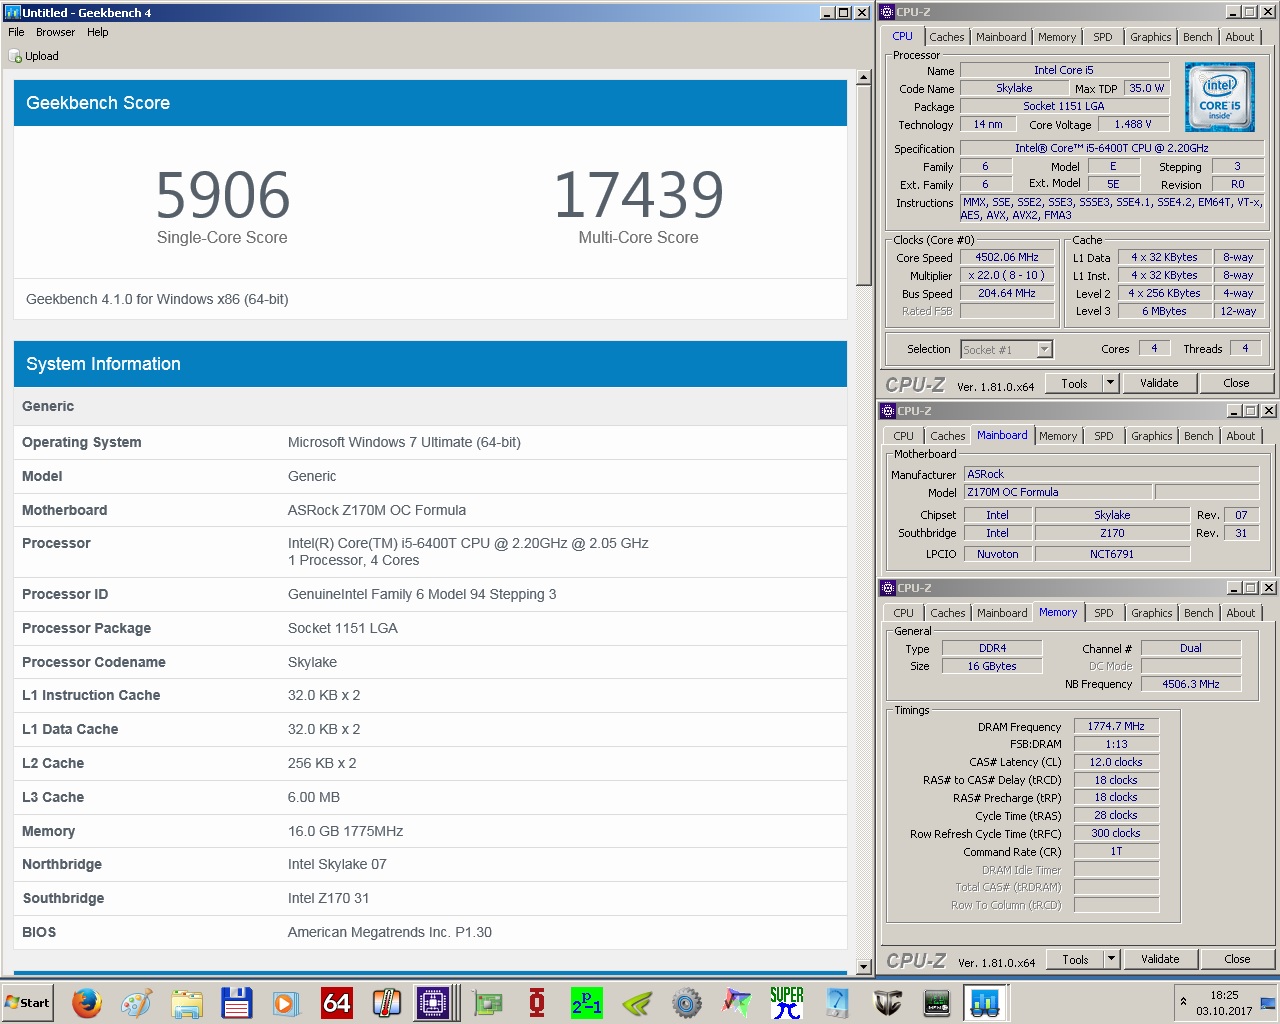Viewport: 1280px width, 1024px height.
Task: Click the Multiplier value 'x 22.0 ( 8 - 10 )'
Action: point(1007,275)
